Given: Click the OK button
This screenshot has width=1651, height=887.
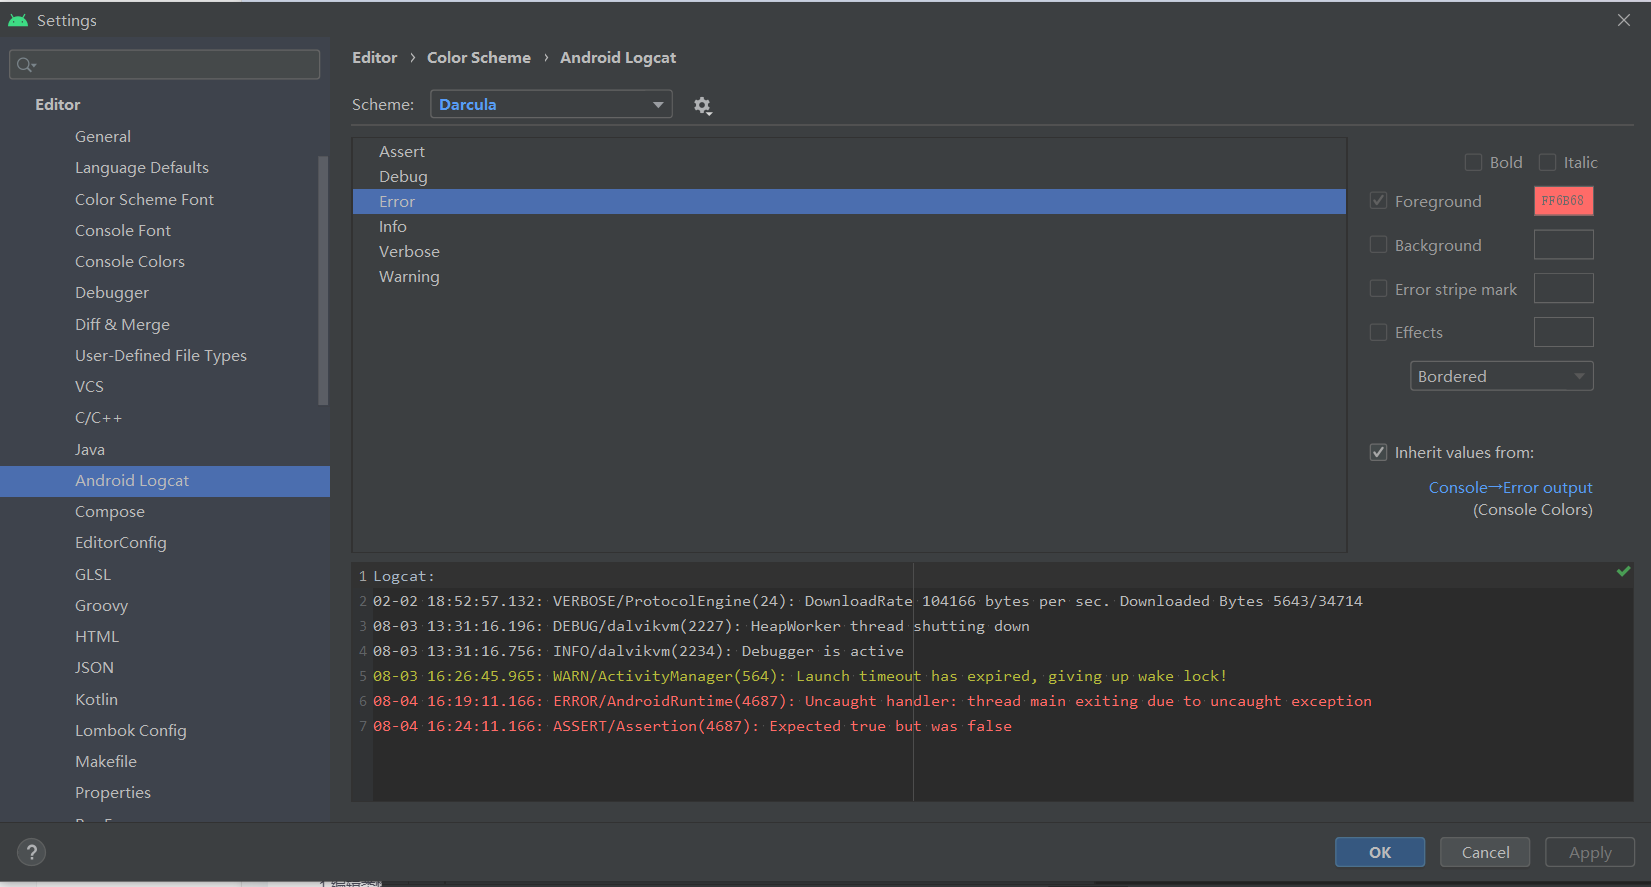Looking at the screenshot, I should (x=1380, y=852).
